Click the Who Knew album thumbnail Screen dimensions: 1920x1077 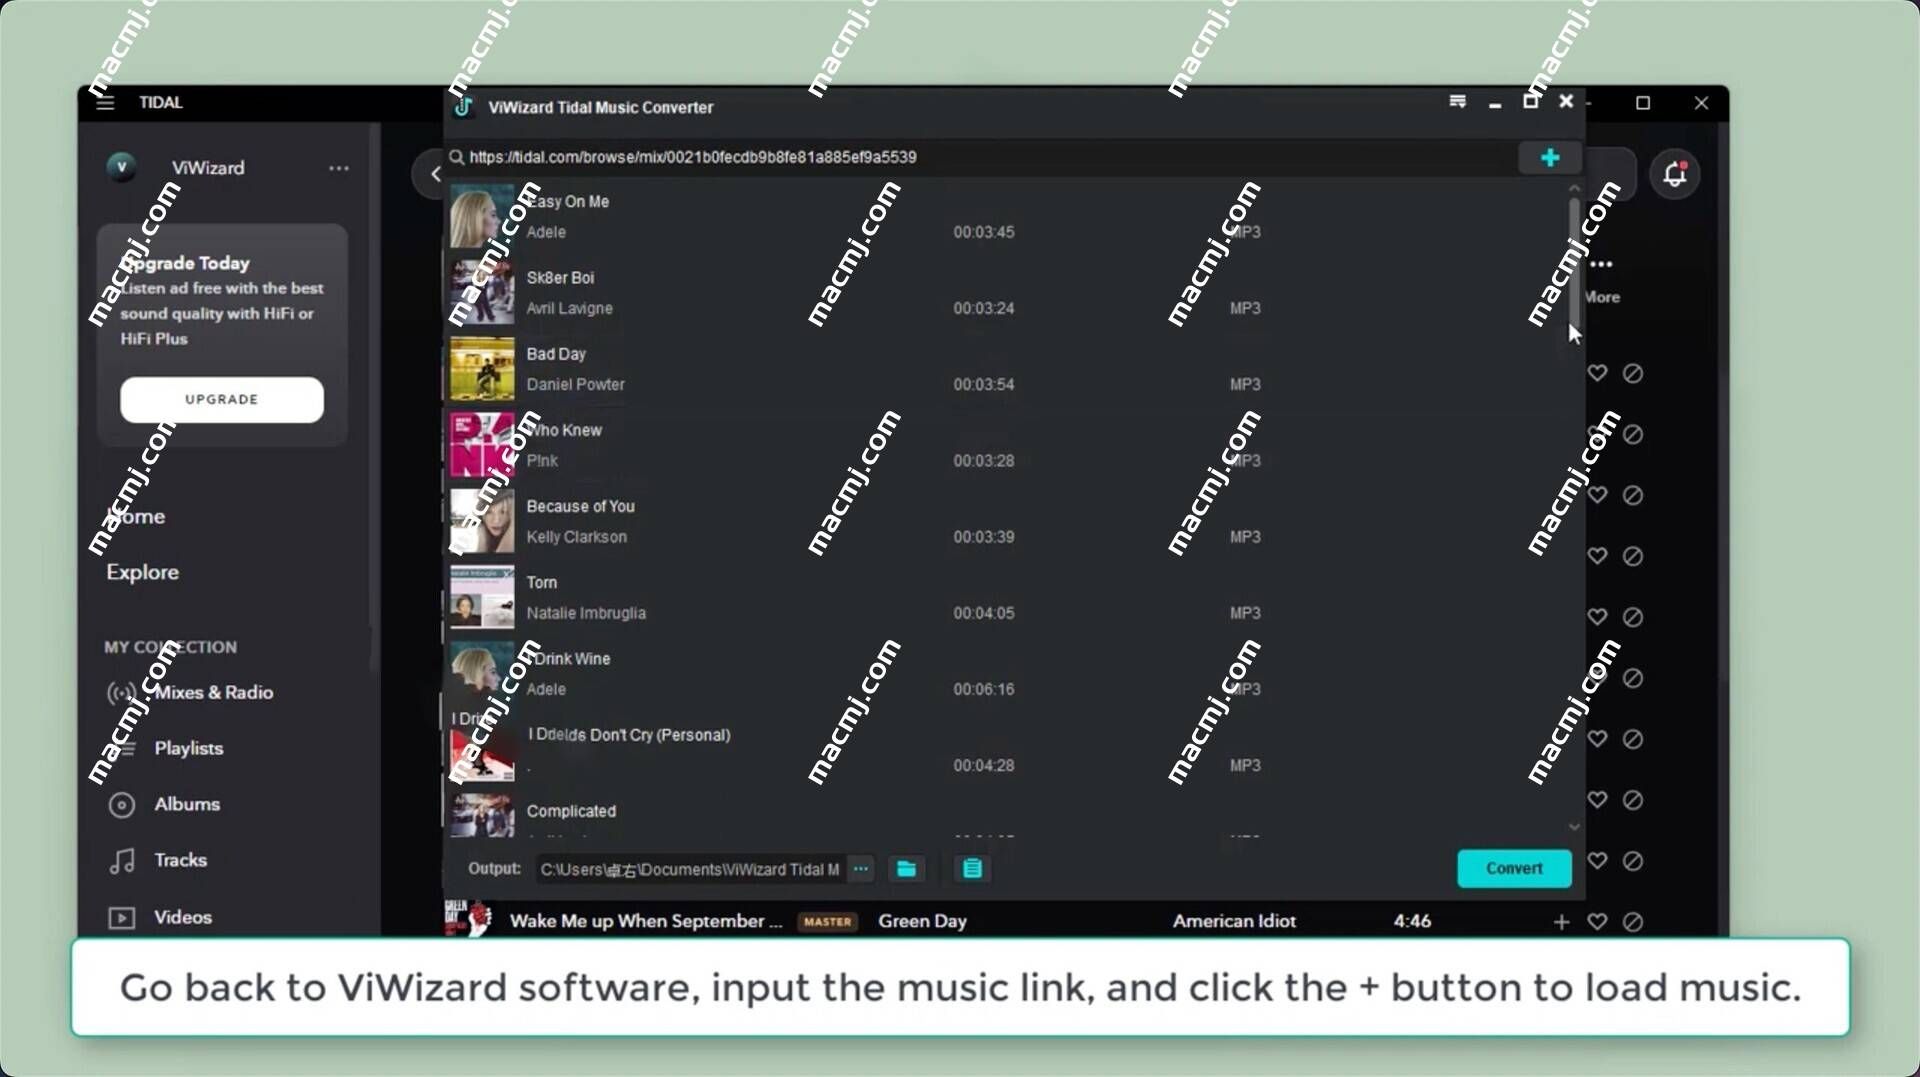tap(482, 445)
